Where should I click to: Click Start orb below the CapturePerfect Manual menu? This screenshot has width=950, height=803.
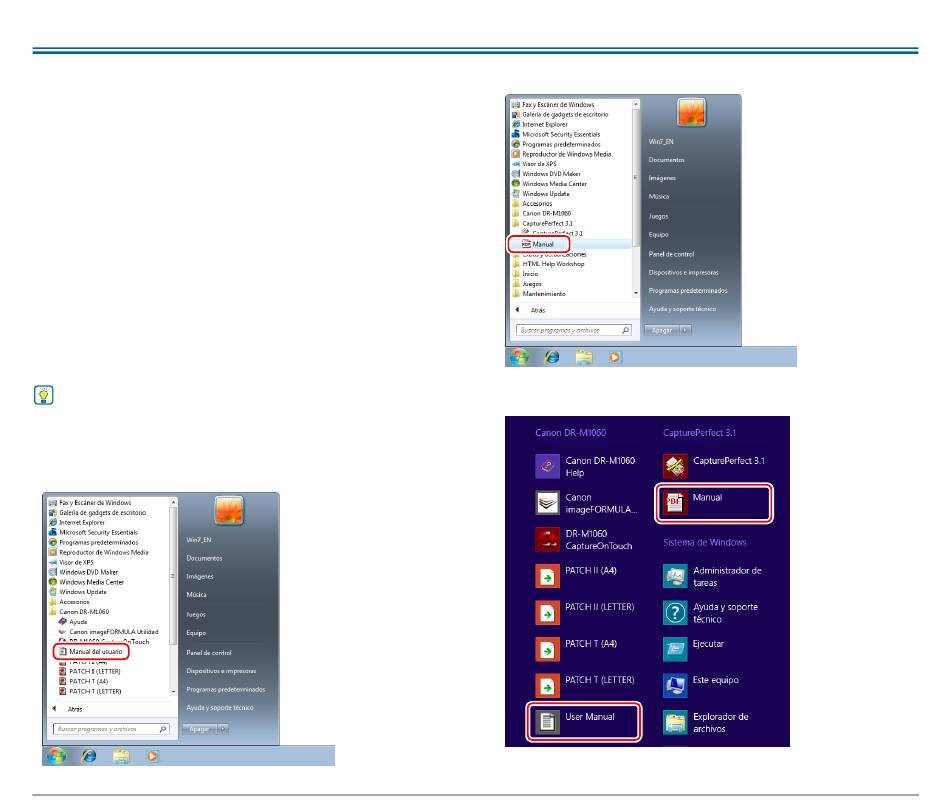pyautogui.click(x=519, y=357)
